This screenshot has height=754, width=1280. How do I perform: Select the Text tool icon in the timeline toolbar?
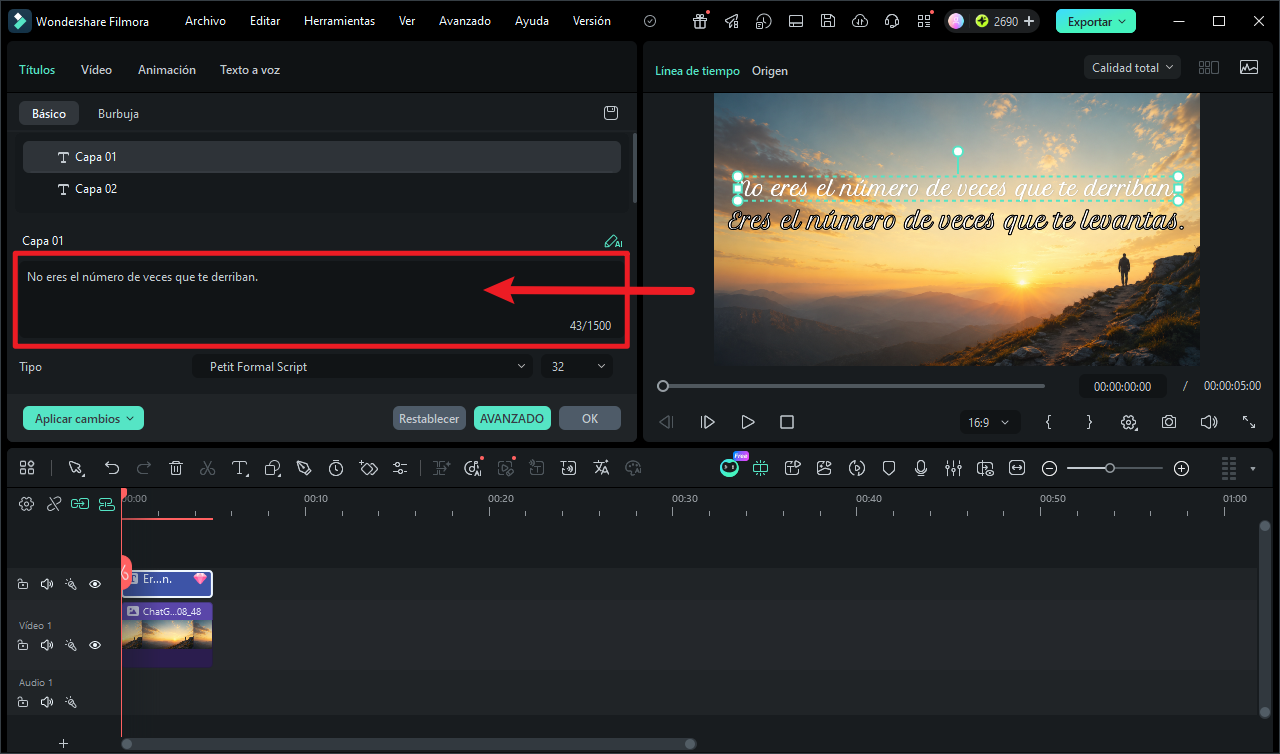[x=240, y=468]
